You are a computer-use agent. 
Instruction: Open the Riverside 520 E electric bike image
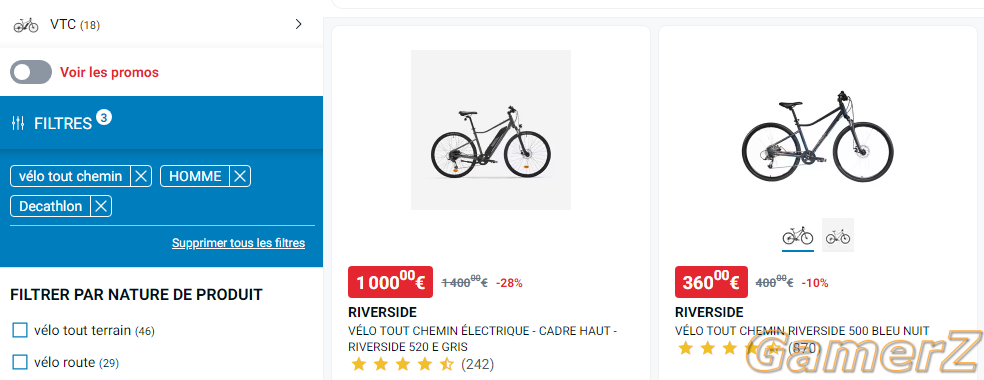pyautogui.click(x=491, y=130)
